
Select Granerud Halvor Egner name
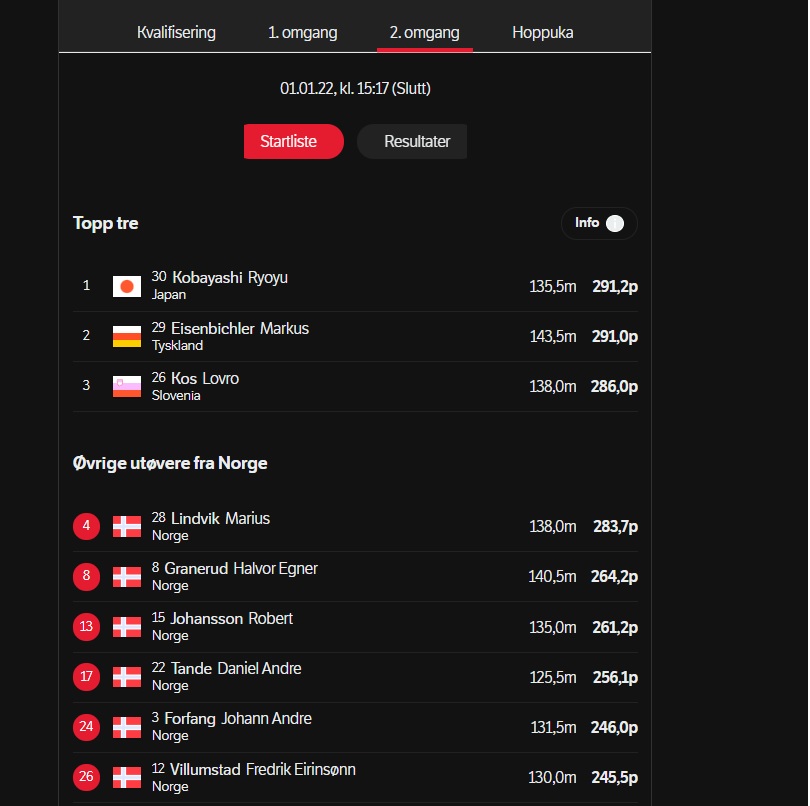point(241,568)
